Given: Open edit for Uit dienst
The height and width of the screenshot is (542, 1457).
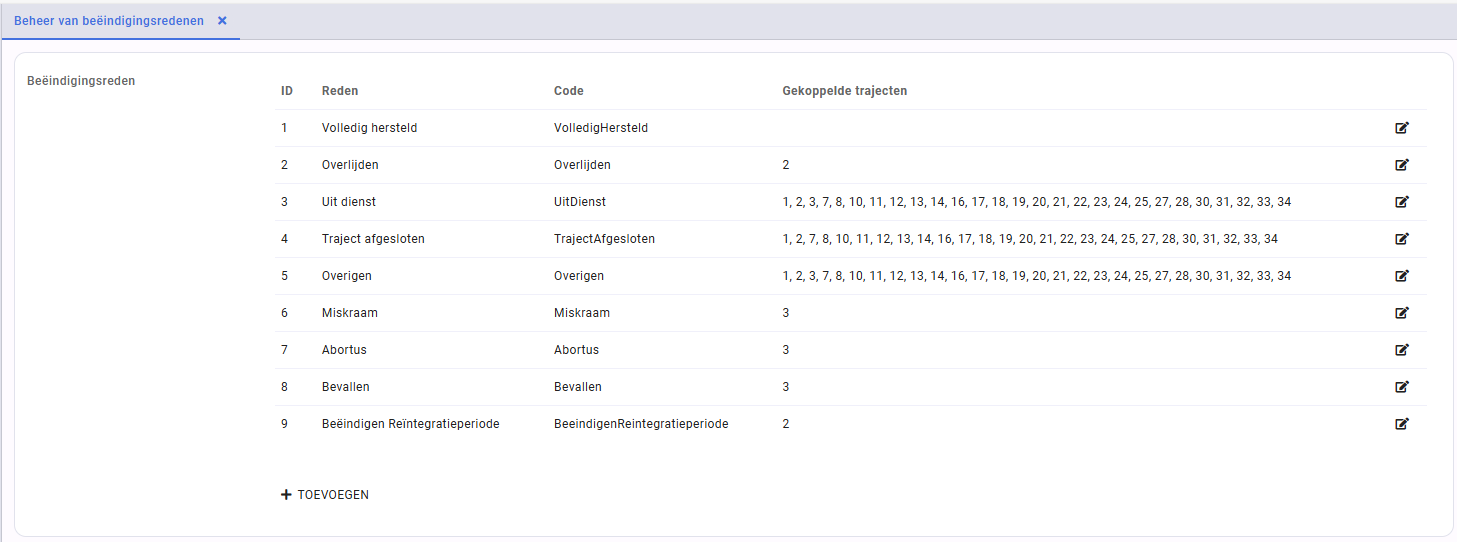Looking at the screenshot, I should tap(1402, 202).
